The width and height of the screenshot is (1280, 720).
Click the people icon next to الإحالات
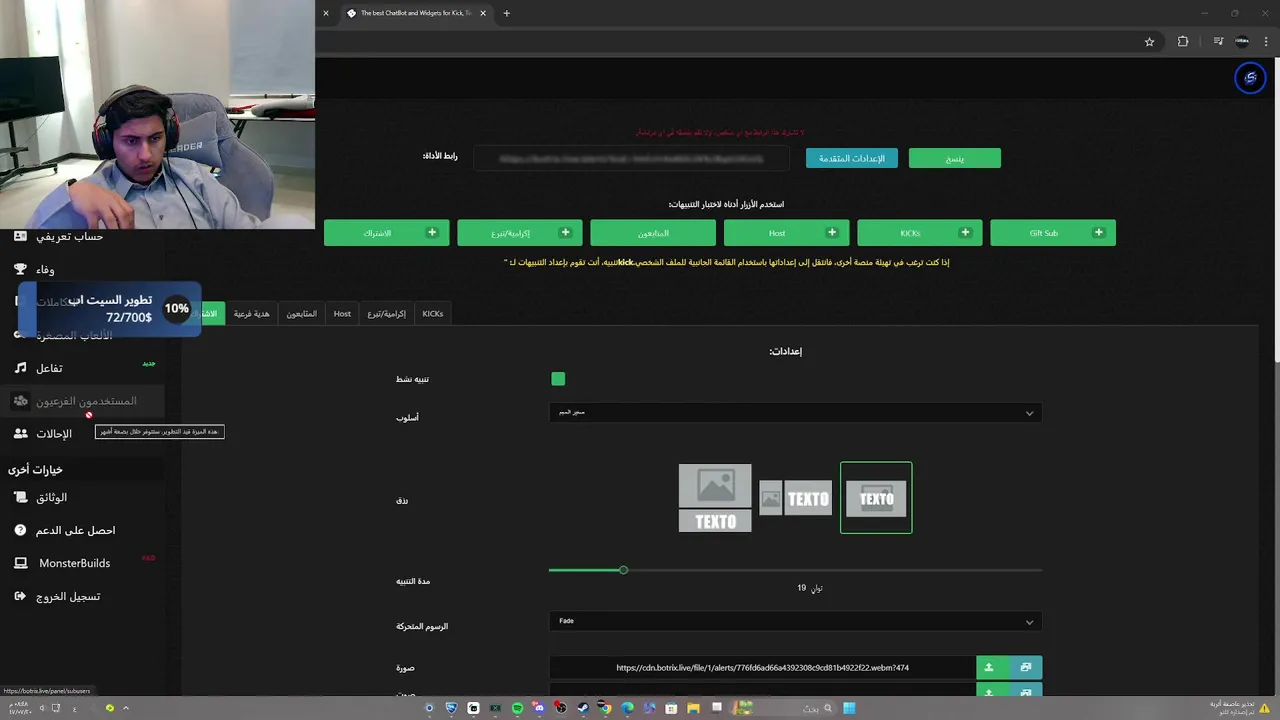coord(20,434)
